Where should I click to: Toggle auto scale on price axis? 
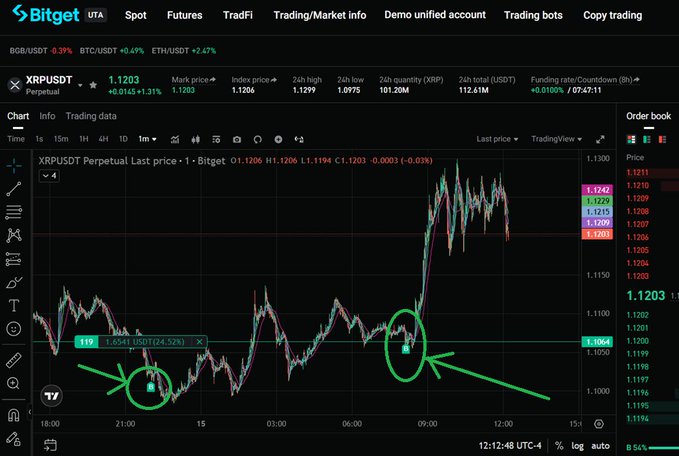[600, 446]
